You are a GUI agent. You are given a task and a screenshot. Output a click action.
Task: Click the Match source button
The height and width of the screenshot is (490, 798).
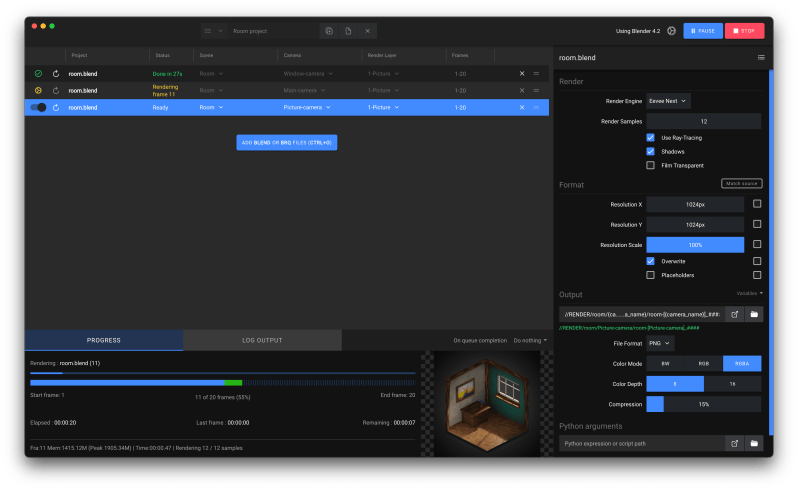pos(742,183)
